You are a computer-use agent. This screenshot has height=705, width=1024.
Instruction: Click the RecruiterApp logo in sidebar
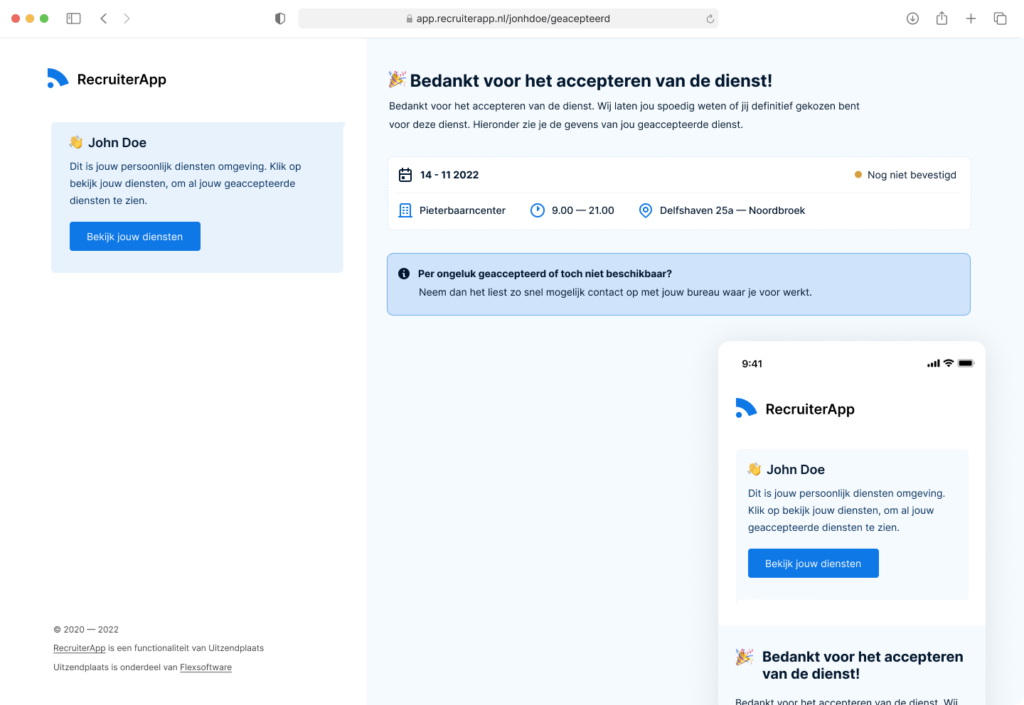pyautogui.click(x=106, y=79)
